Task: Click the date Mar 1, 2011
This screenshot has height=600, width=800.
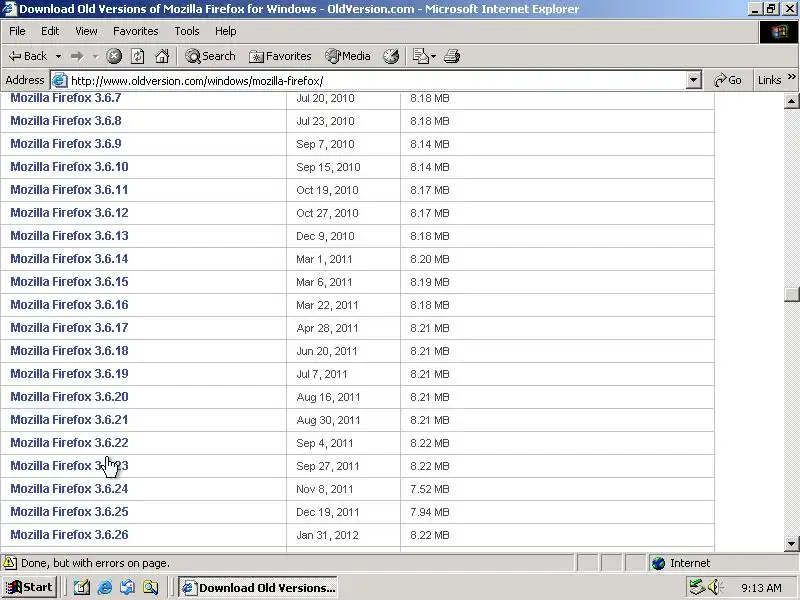Action: pos(324,259)
